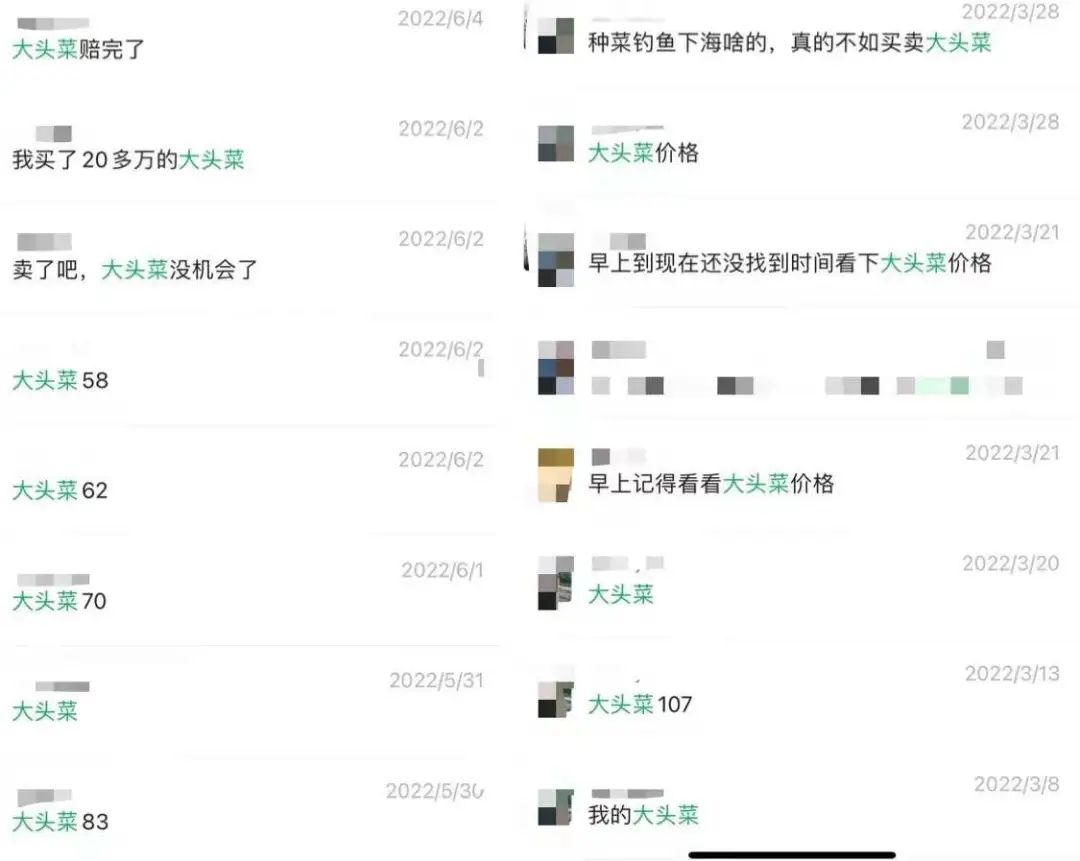Screen dimensions: 1080x861
Task: Click avatar next to '大头菜107' message
Action: pos(556,699)
